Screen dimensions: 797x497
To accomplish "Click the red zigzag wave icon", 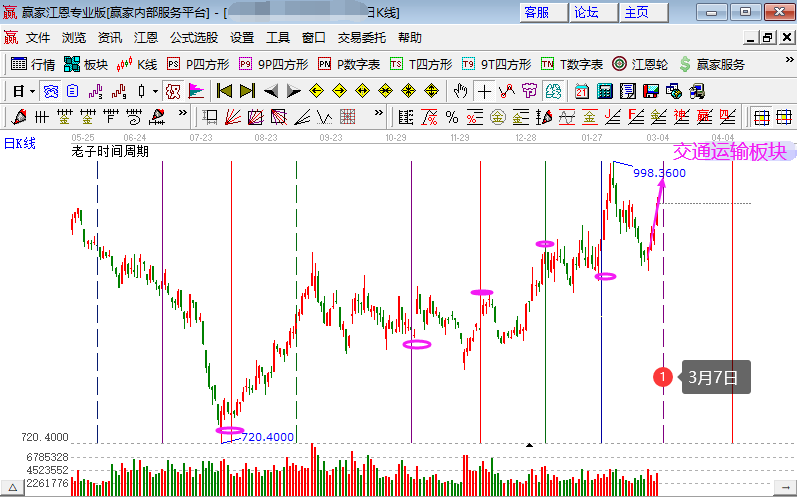I will [x=507, y=91].
